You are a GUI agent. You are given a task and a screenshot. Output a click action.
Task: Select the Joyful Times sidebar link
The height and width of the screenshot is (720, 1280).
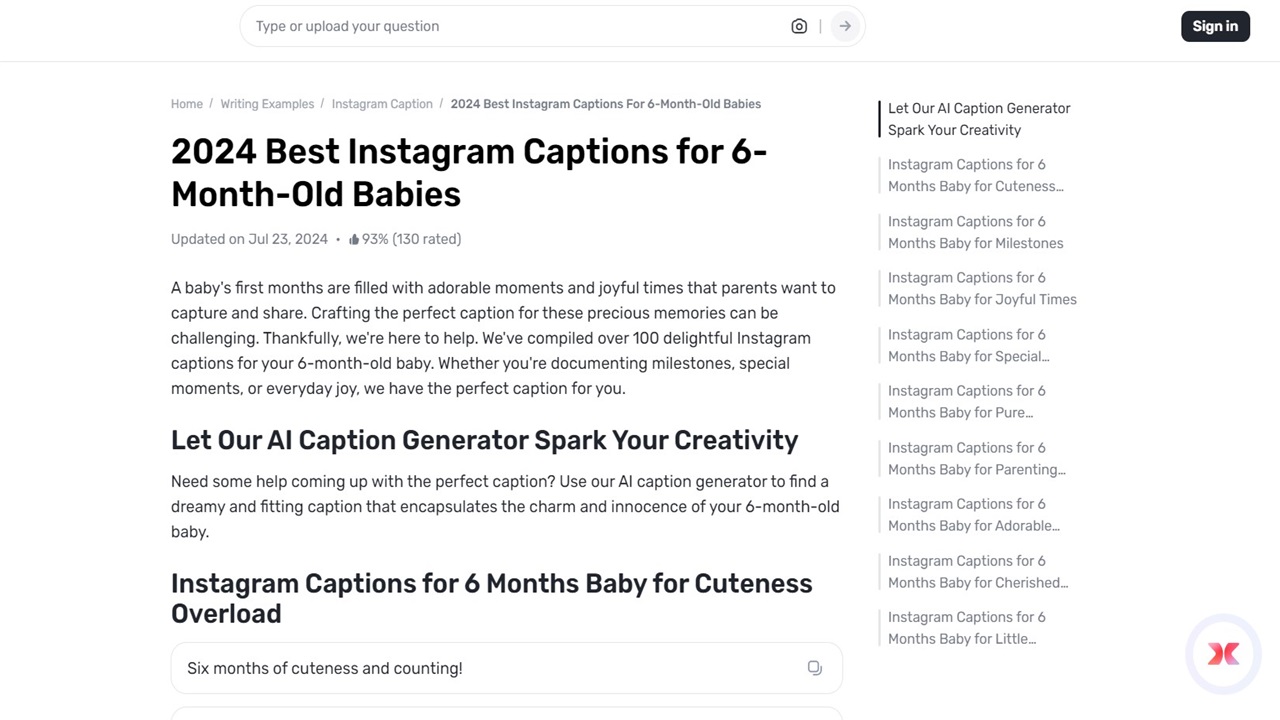982,288
